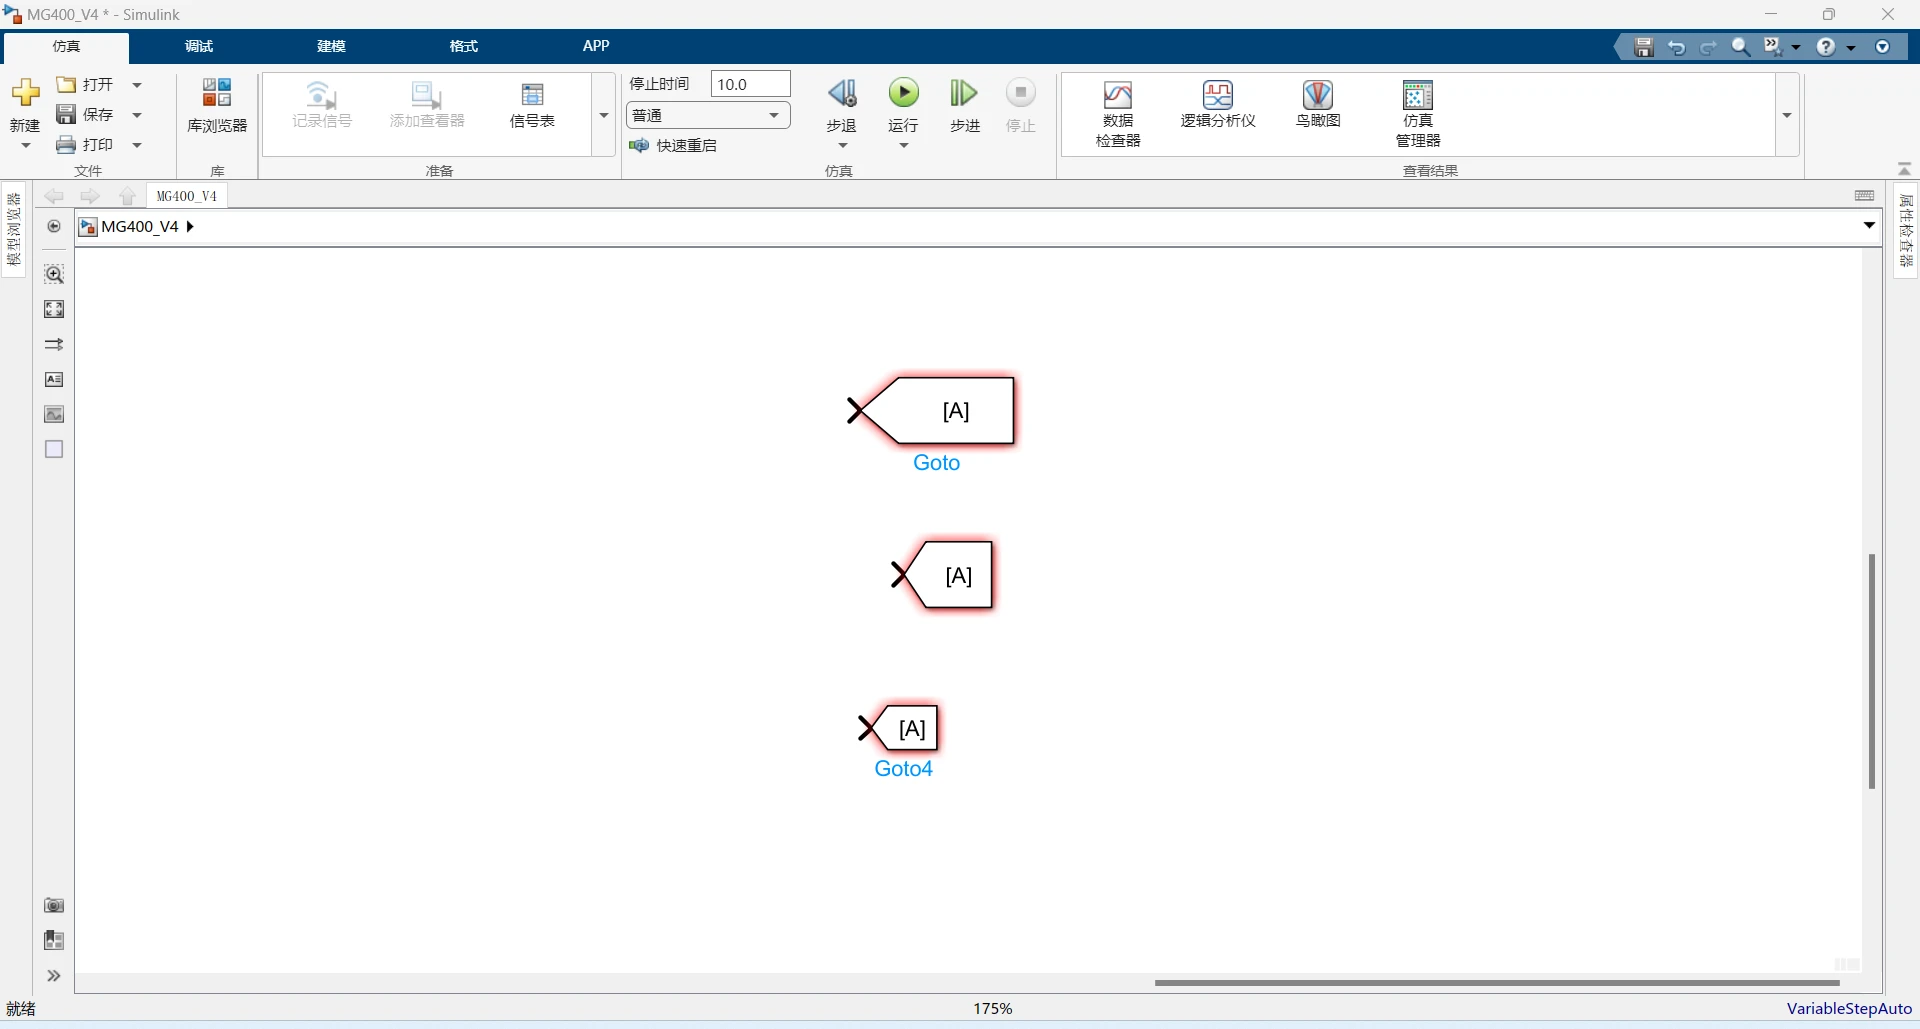Viewport: 1920px width, 1029px height.
Task: Open the Logic Analyzer (逻辑分析仪)
Action: pyautogui.click(x=1218, y=105)
